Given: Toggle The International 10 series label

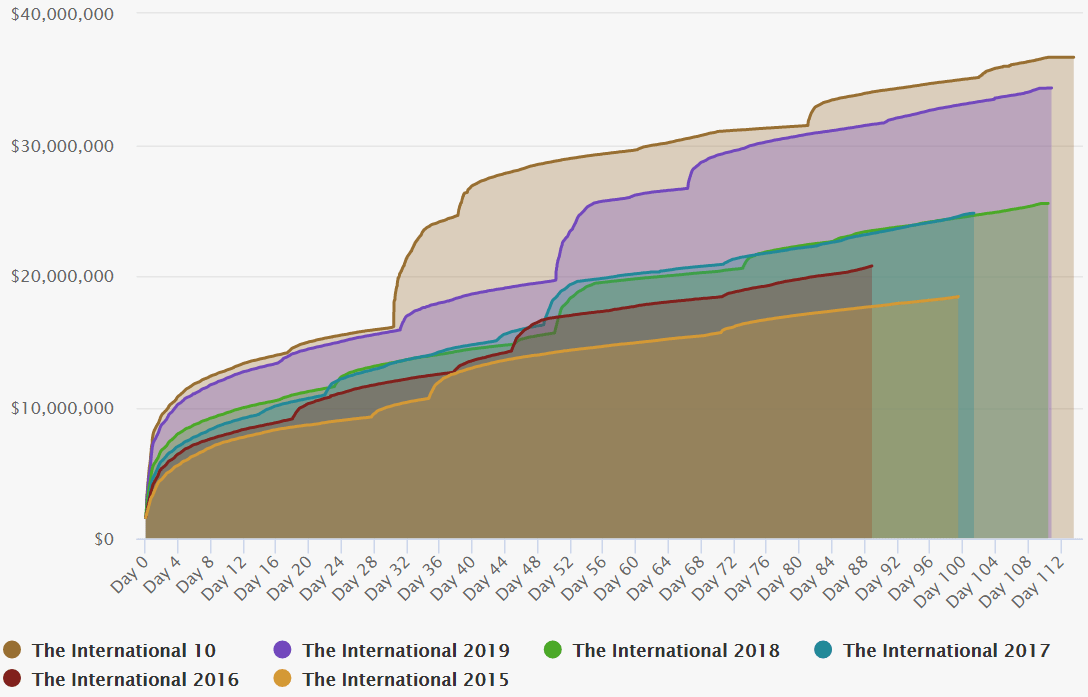Looking at the screenshot, I should pyautogui.click(x=123, y=650).
